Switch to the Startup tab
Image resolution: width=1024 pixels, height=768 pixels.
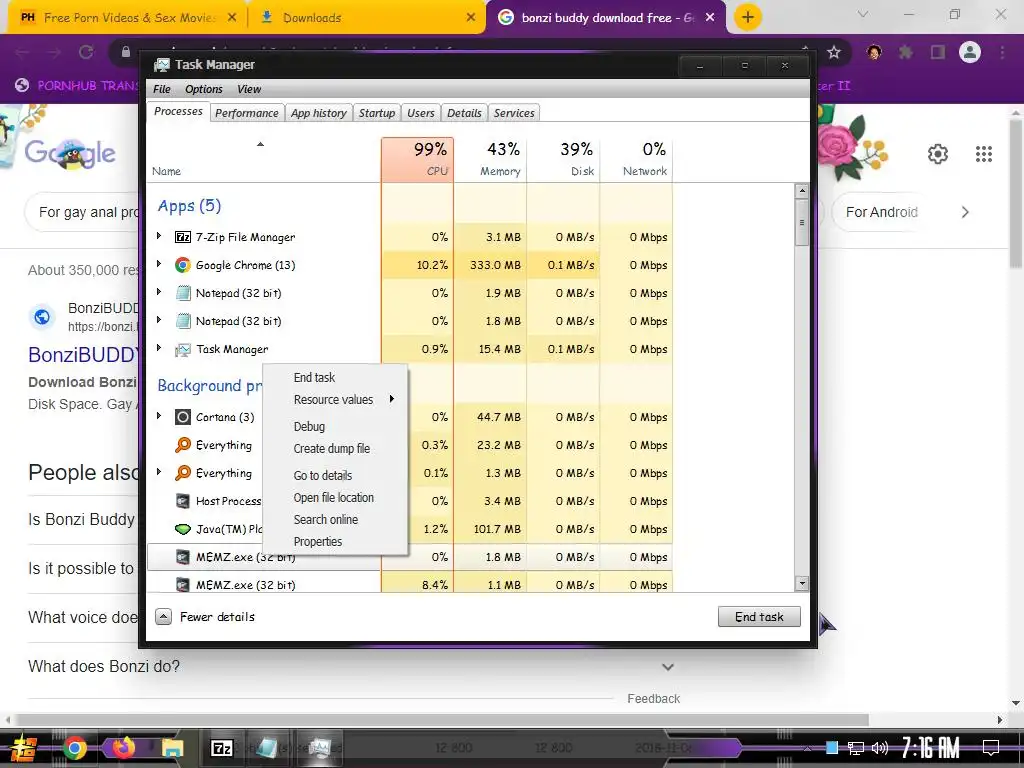[x=377, y=113]
